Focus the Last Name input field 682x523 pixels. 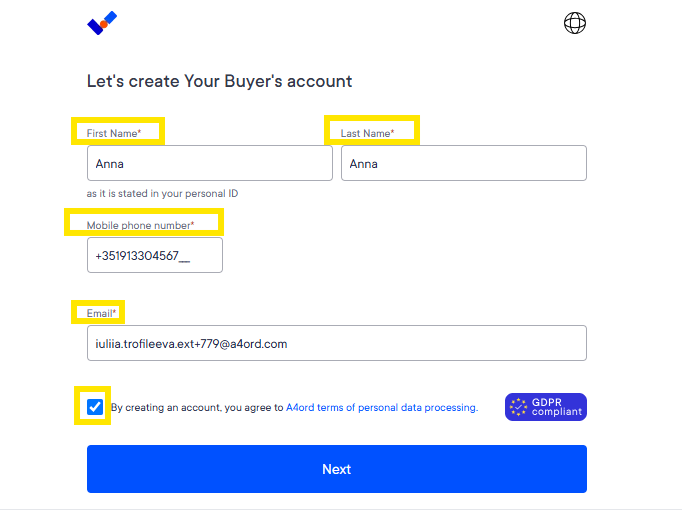464,163
